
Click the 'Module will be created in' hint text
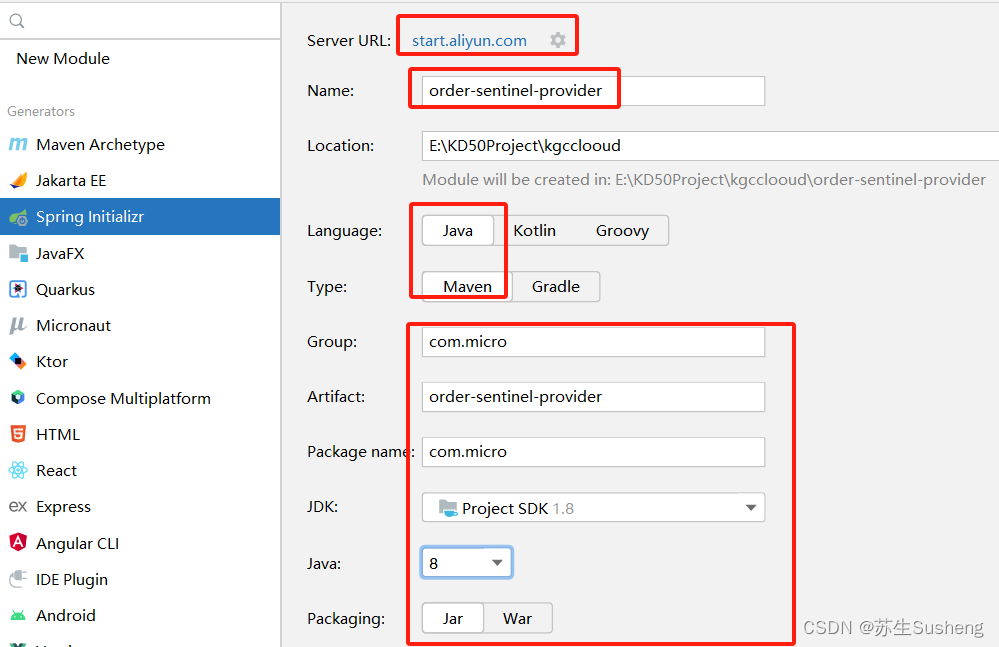click(704, 180)
